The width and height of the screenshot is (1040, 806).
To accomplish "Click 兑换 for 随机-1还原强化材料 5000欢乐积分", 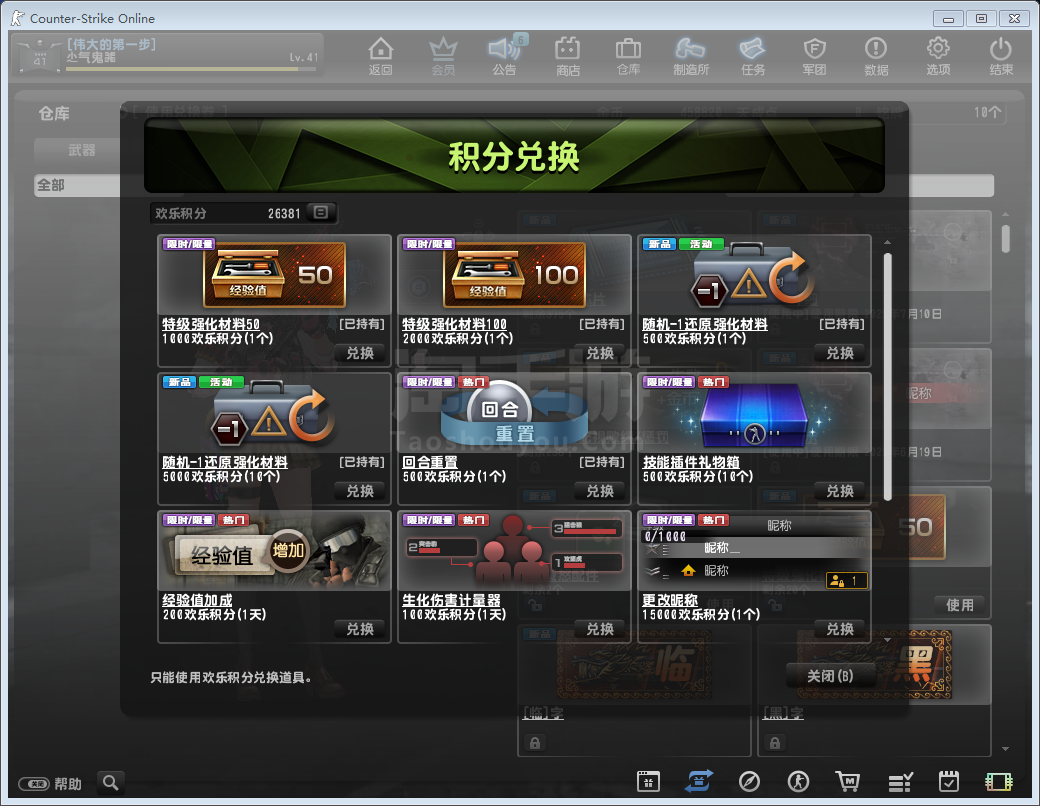I will point(360,491).
